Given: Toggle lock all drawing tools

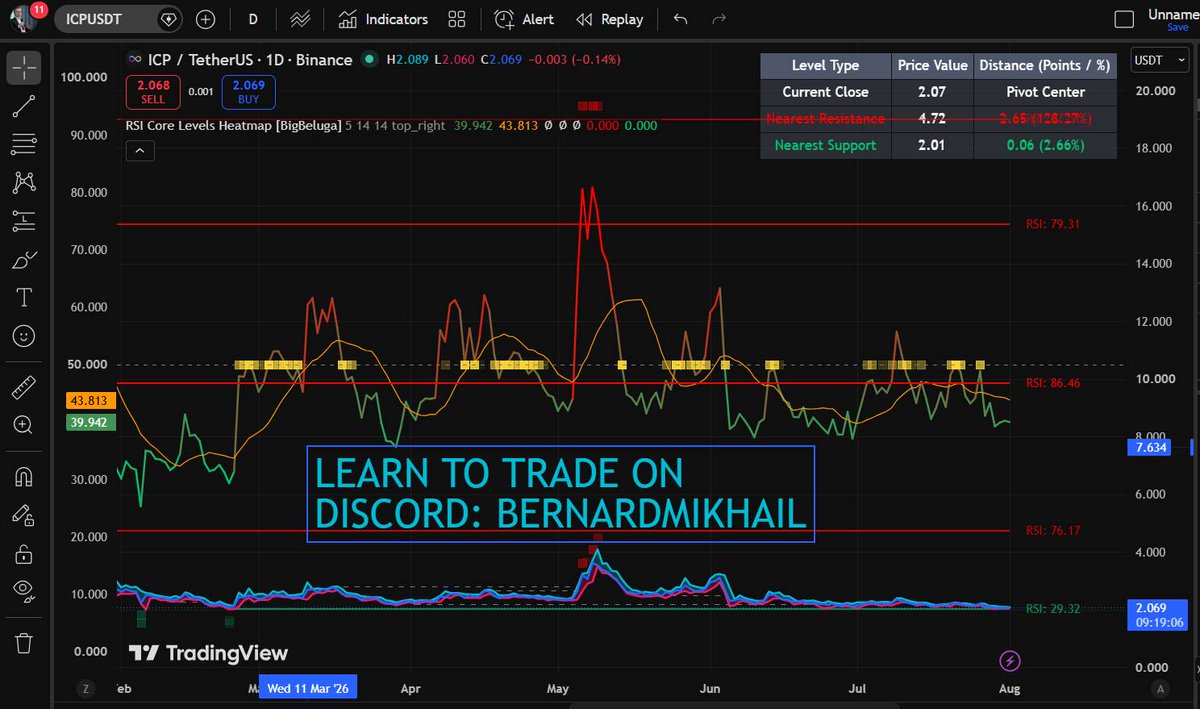Looking at the screenshot, I should [x=25, y=553].
